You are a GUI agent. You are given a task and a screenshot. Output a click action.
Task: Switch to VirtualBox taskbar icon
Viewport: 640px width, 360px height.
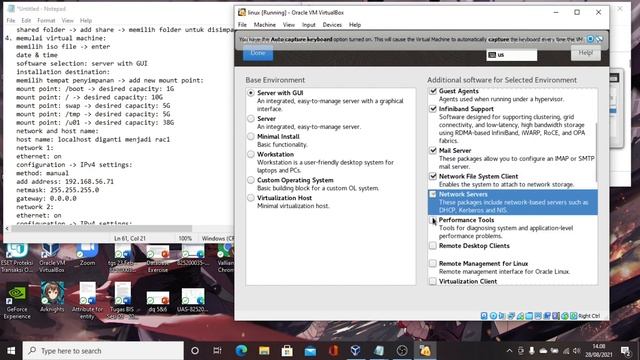(x=356, y=351)
